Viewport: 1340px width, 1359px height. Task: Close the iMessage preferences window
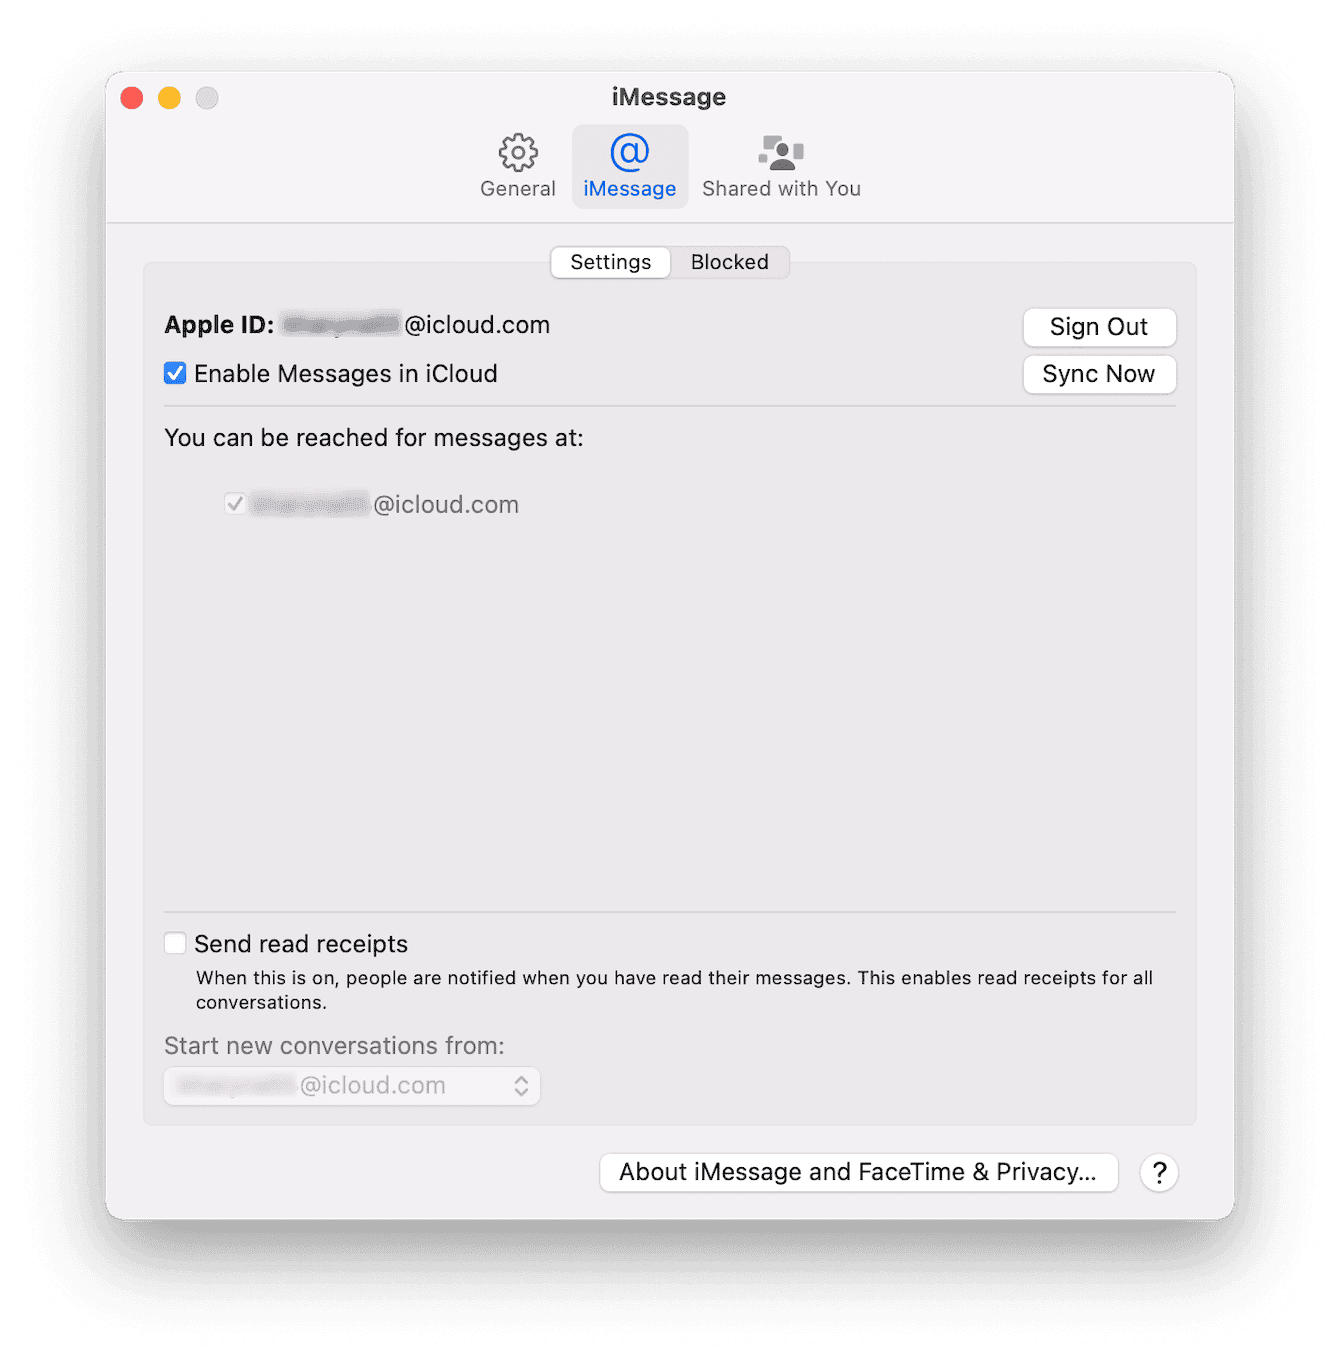pos(131,98)
